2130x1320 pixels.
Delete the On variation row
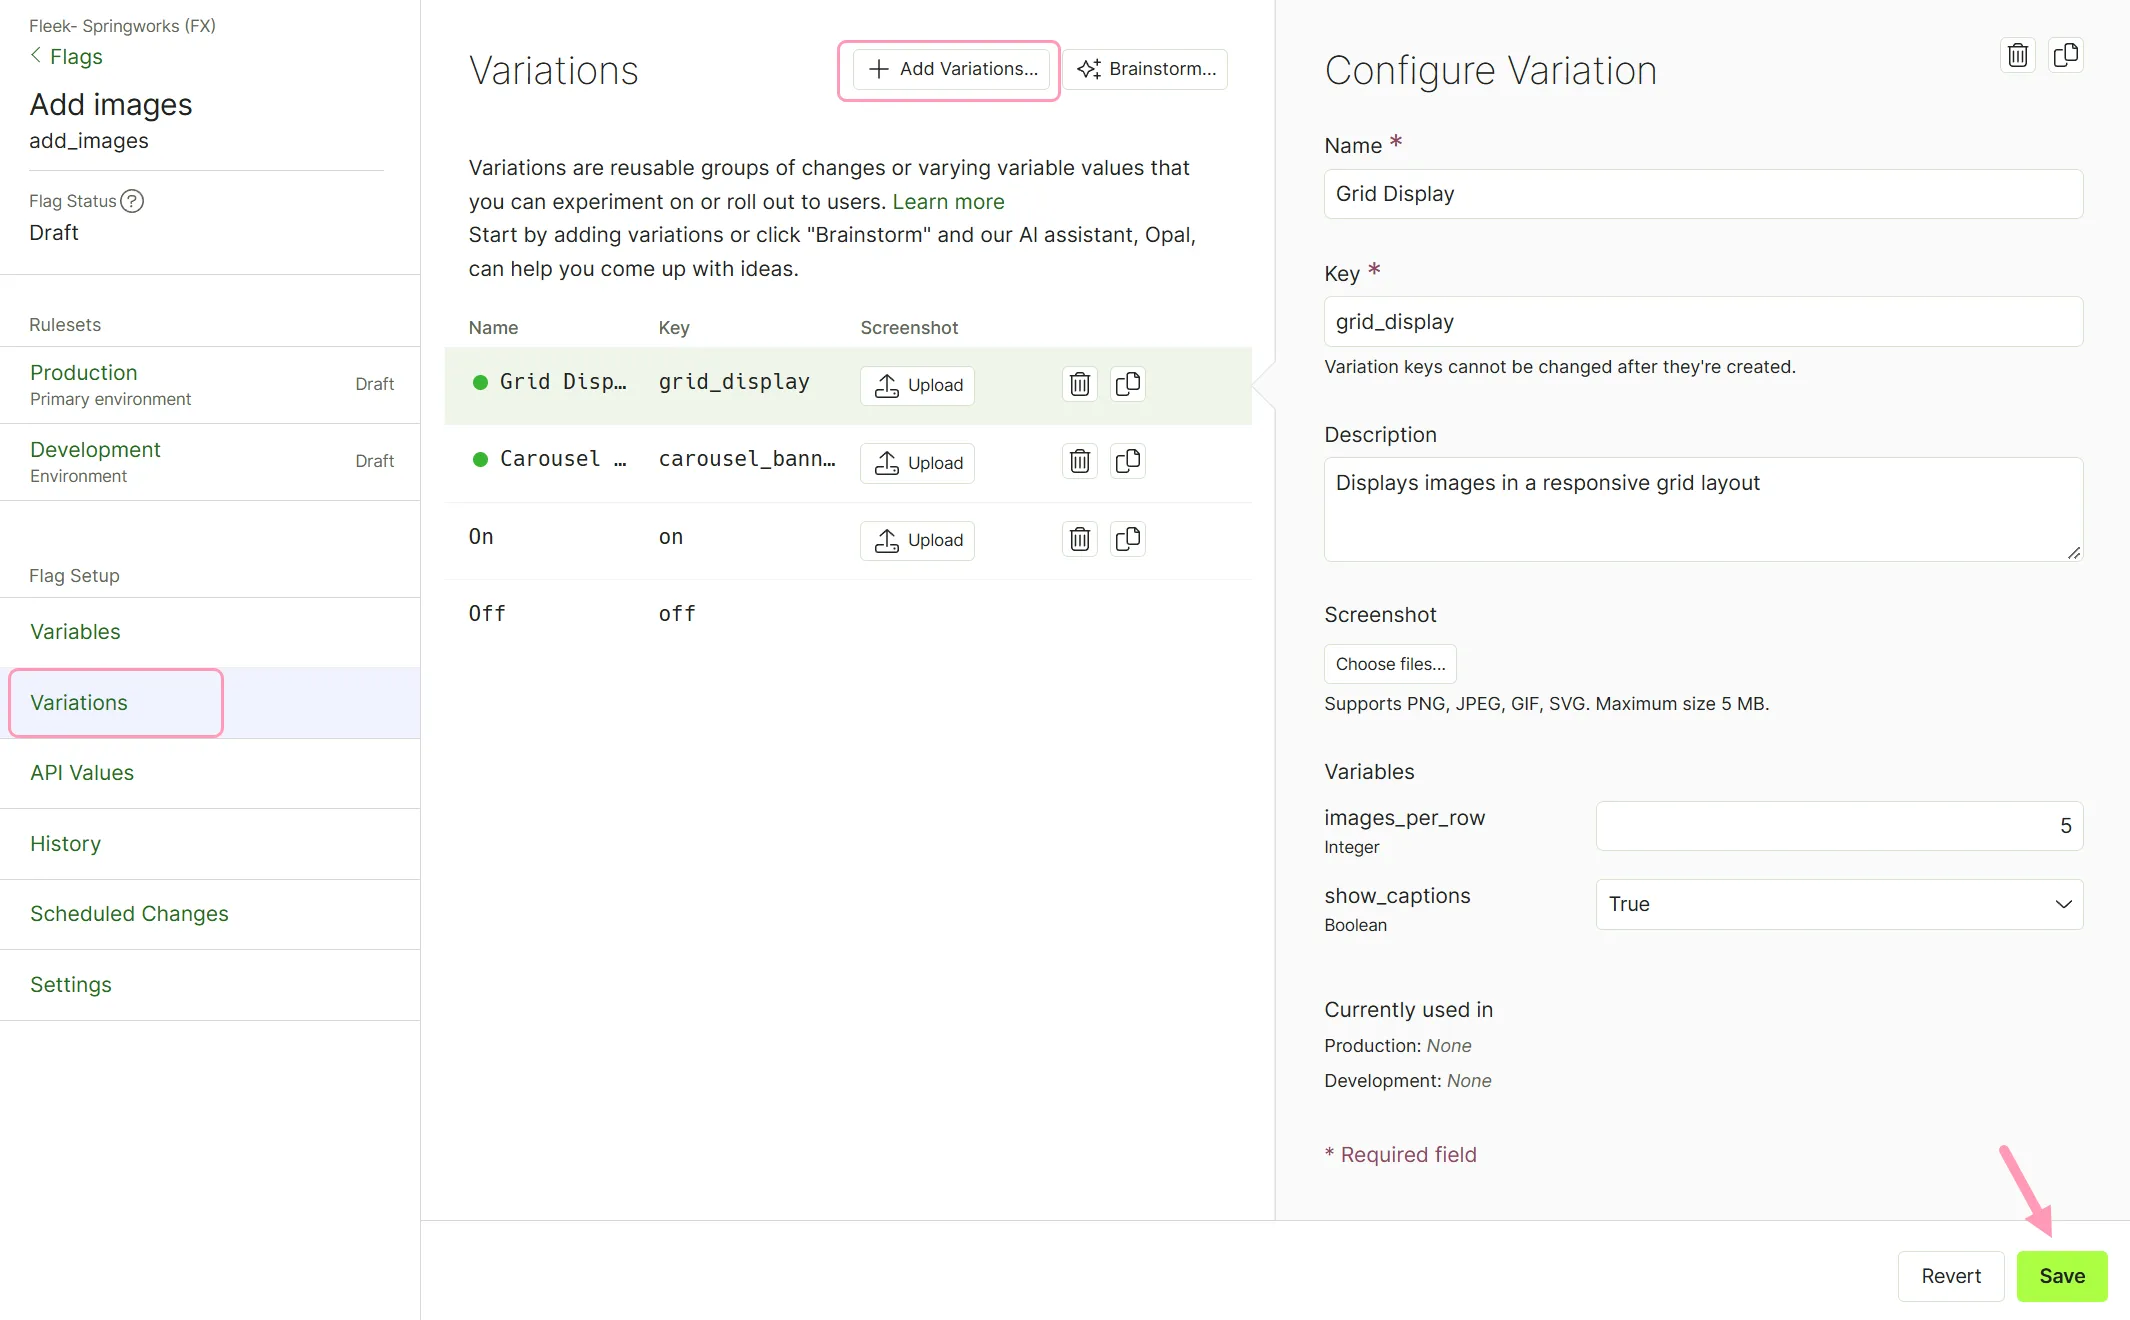coord(1080,539)
